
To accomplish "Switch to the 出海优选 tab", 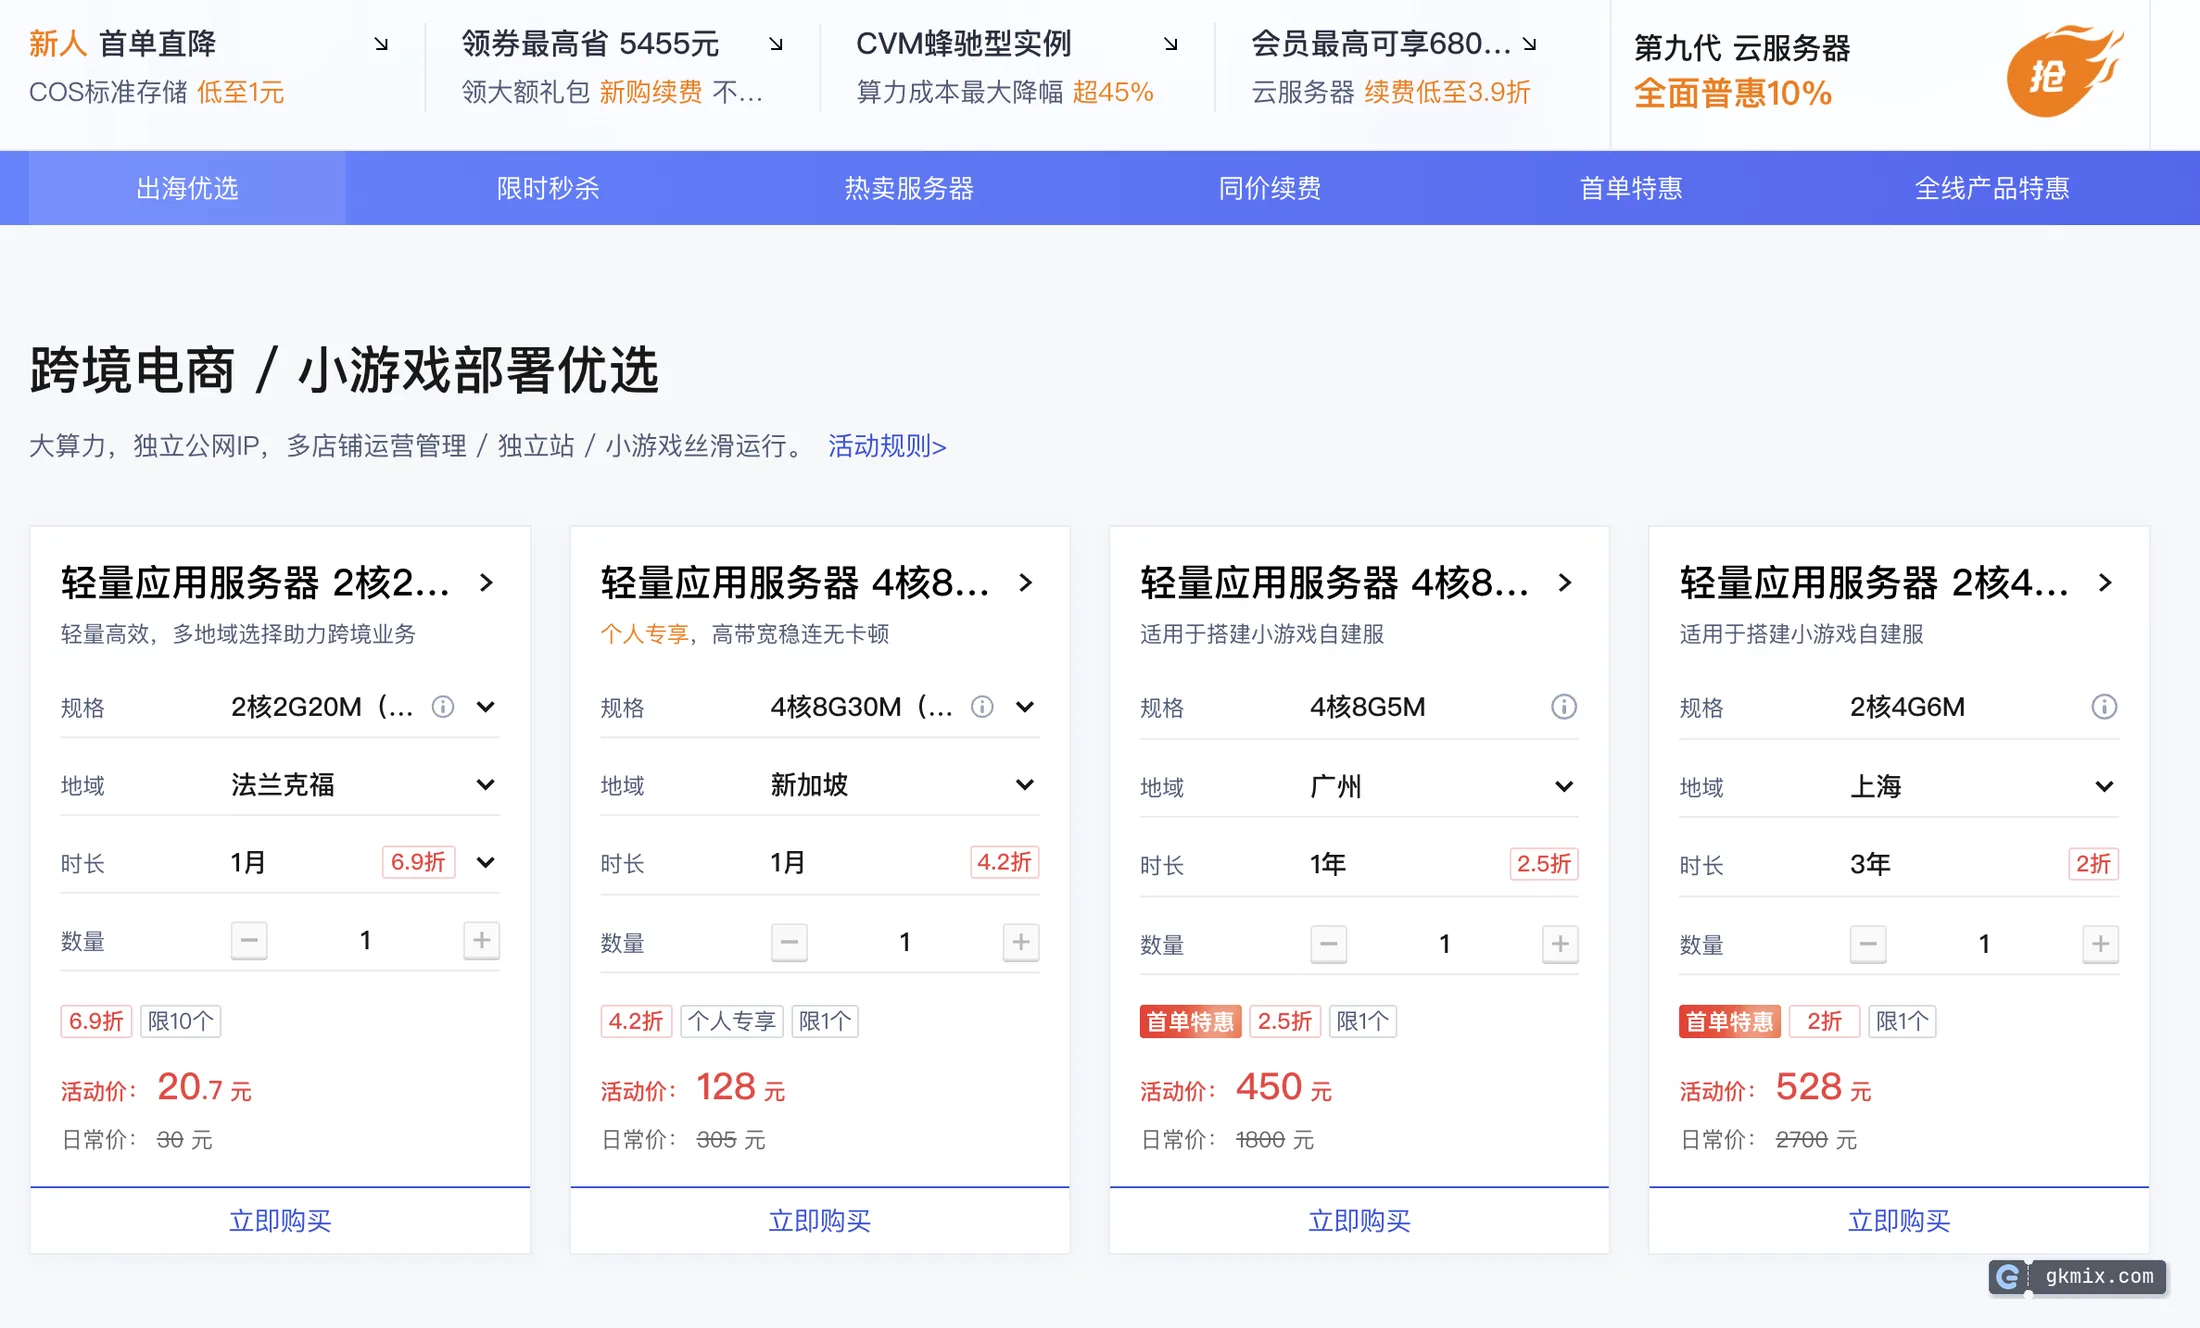I will 187,188.
